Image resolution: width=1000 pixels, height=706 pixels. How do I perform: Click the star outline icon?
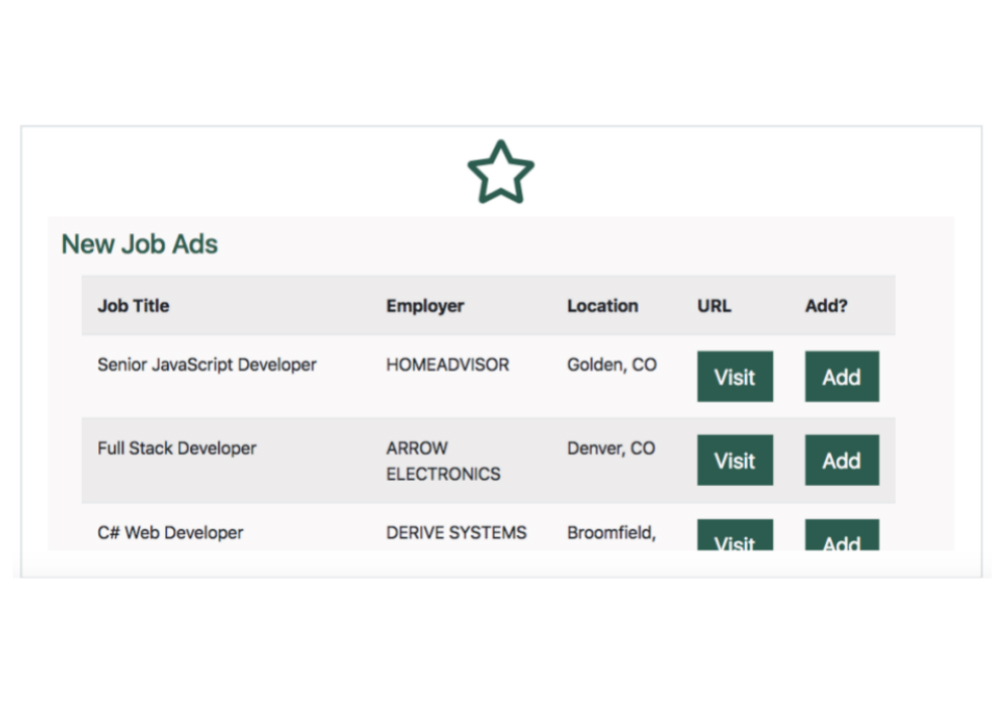pos(501,172)
